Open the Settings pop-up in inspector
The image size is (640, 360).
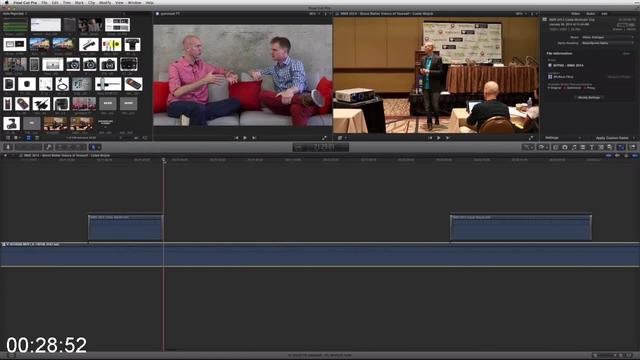563,138
